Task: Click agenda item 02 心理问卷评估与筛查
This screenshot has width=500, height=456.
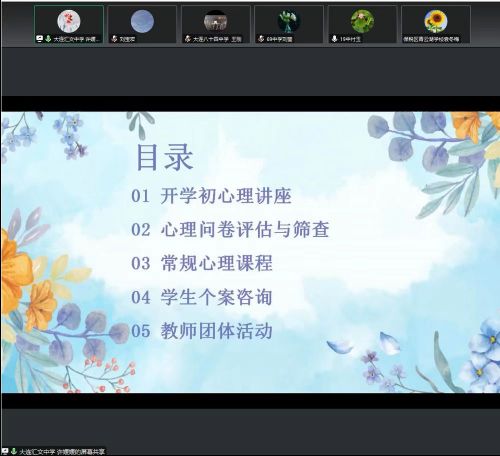Action: point(230,229)
